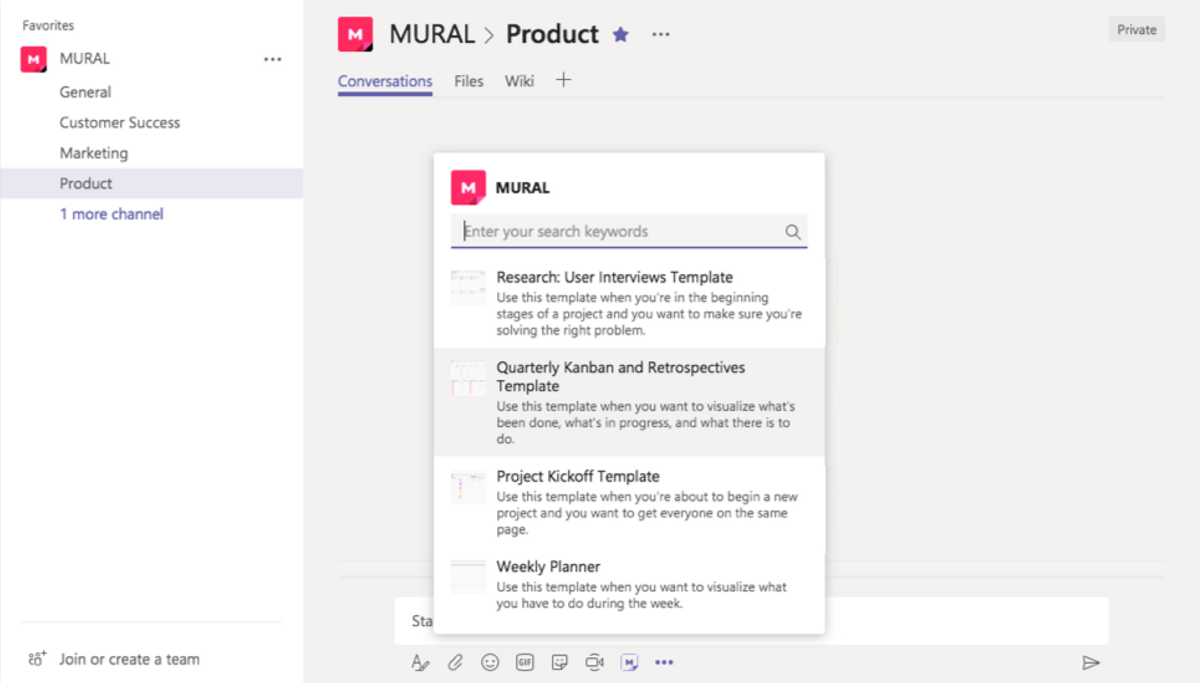1200x683 pixels.
Task: Click the MURAL logo in popup header
Action: tap(468, 187)
